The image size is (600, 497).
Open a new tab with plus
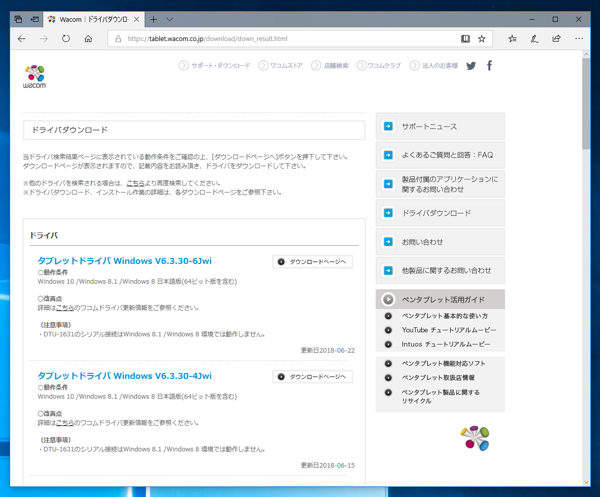[153, 19]
